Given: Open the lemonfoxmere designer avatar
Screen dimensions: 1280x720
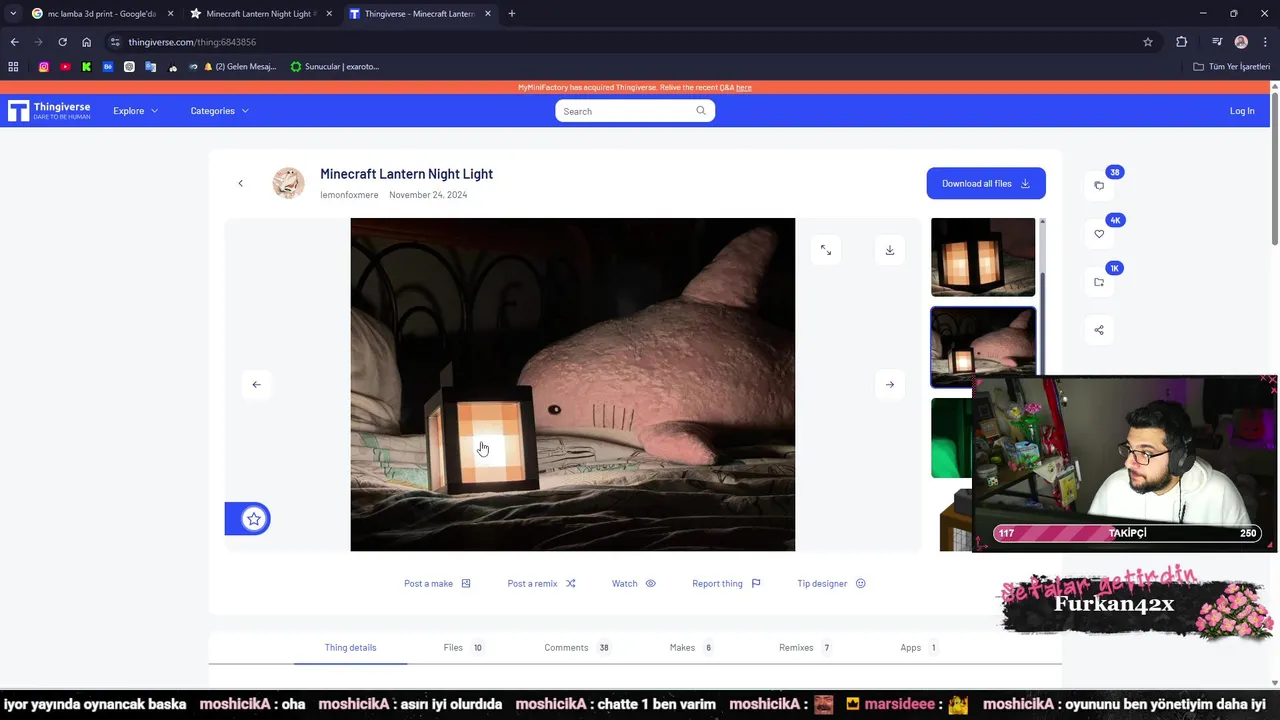Looking at the screenshot, I should click(289, 183).
